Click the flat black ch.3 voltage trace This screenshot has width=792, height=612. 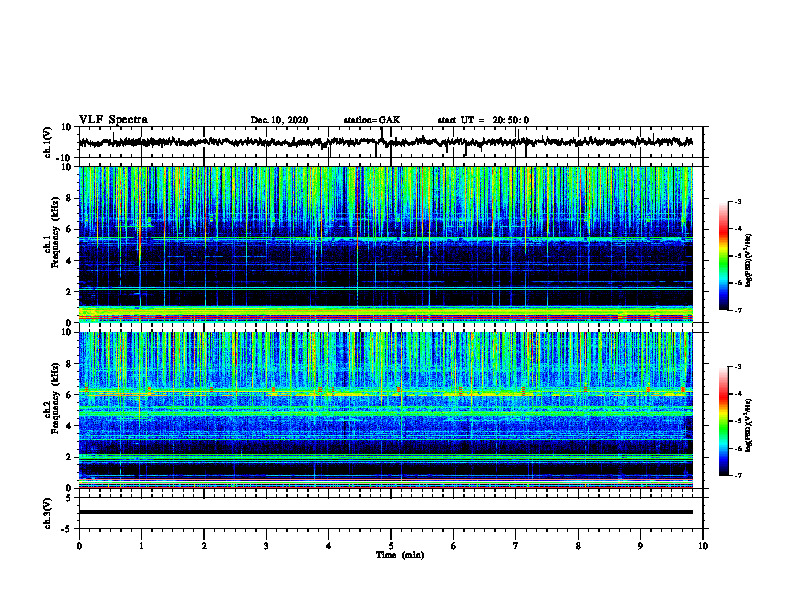(386, 512)
